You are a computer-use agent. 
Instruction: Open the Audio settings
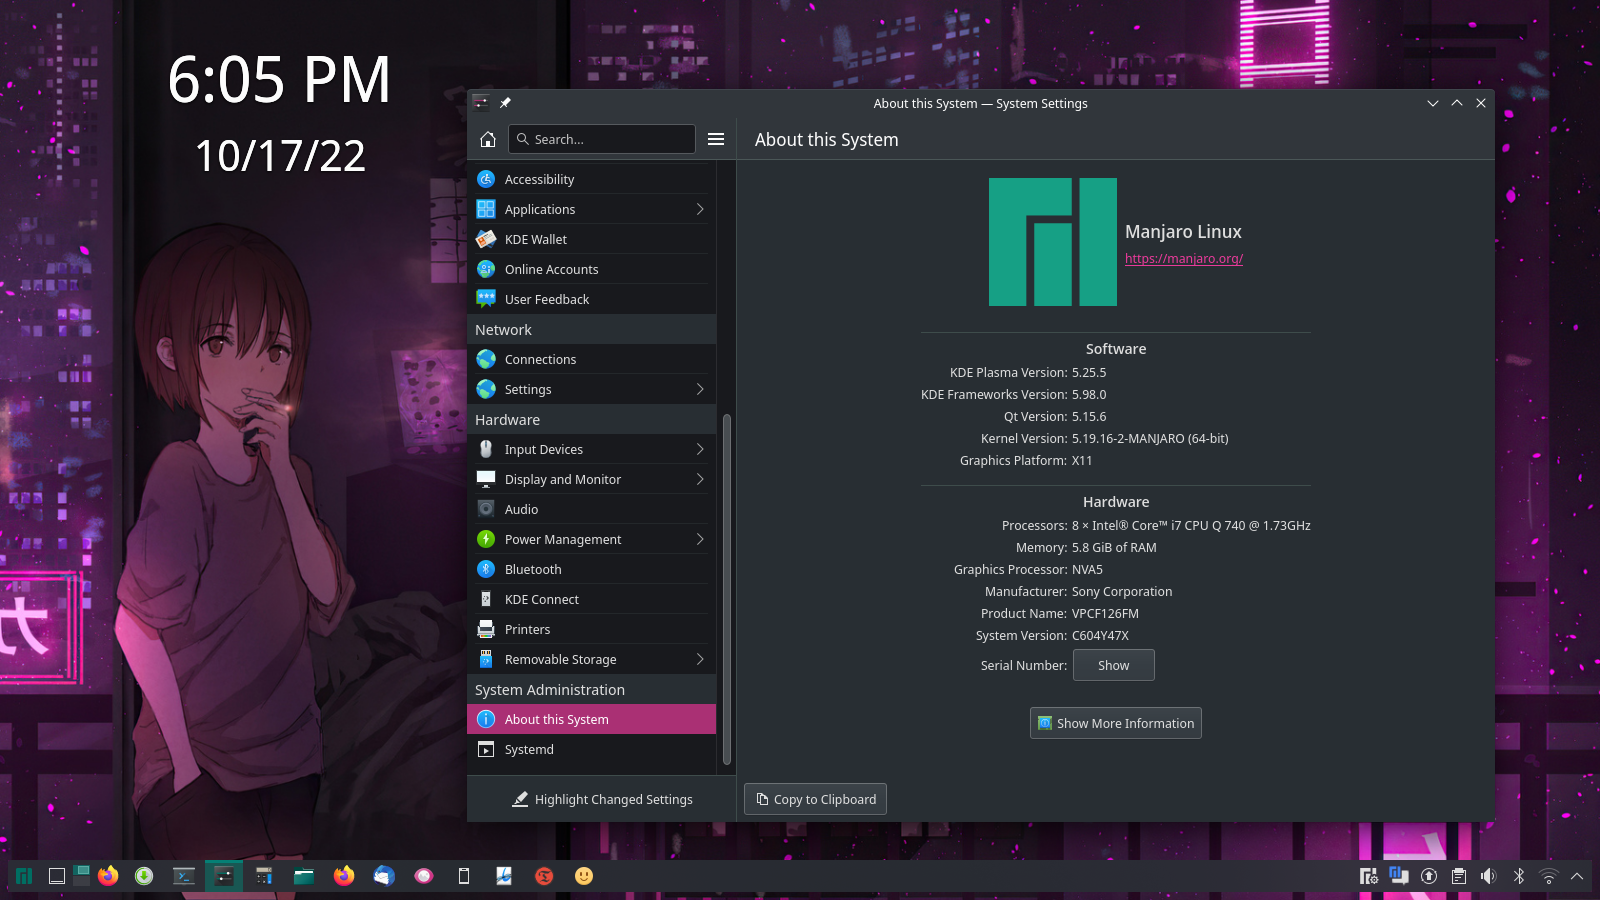[591, 509]
